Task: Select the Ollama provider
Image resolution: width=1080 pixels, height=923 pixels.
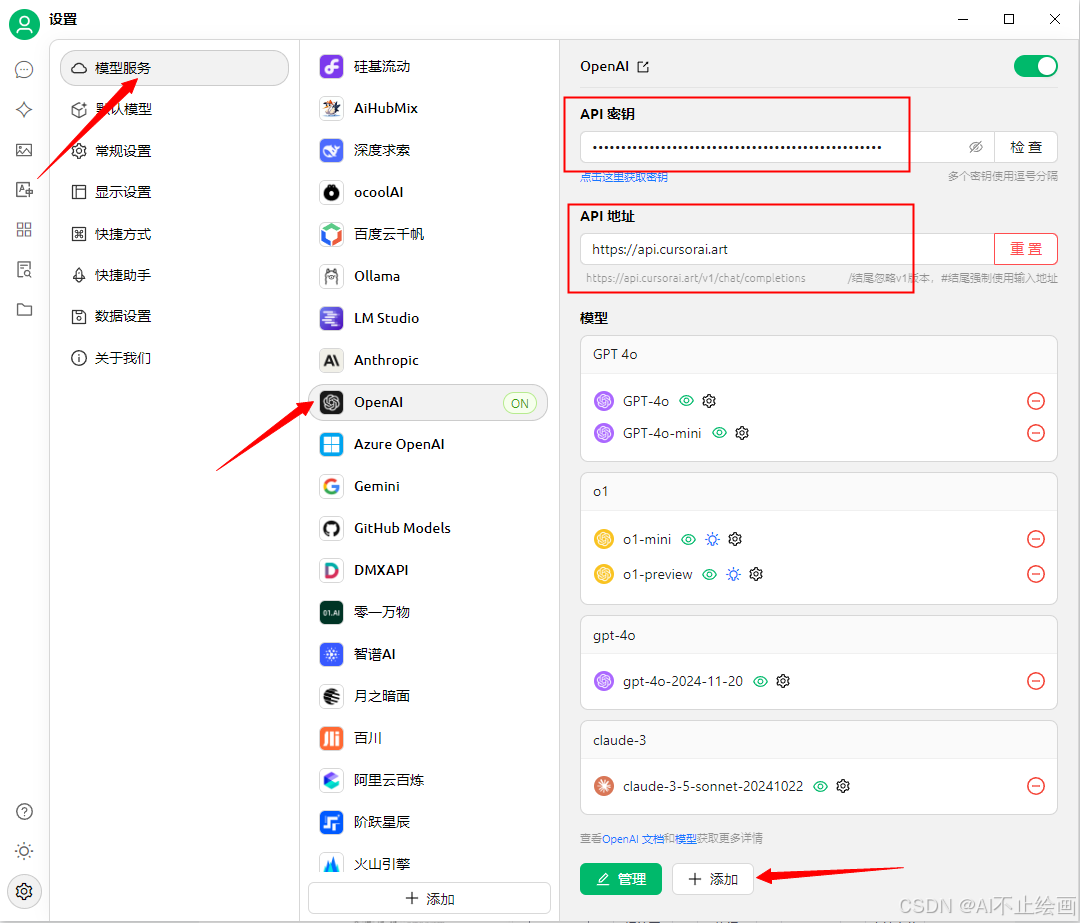Action: (428, 276)
